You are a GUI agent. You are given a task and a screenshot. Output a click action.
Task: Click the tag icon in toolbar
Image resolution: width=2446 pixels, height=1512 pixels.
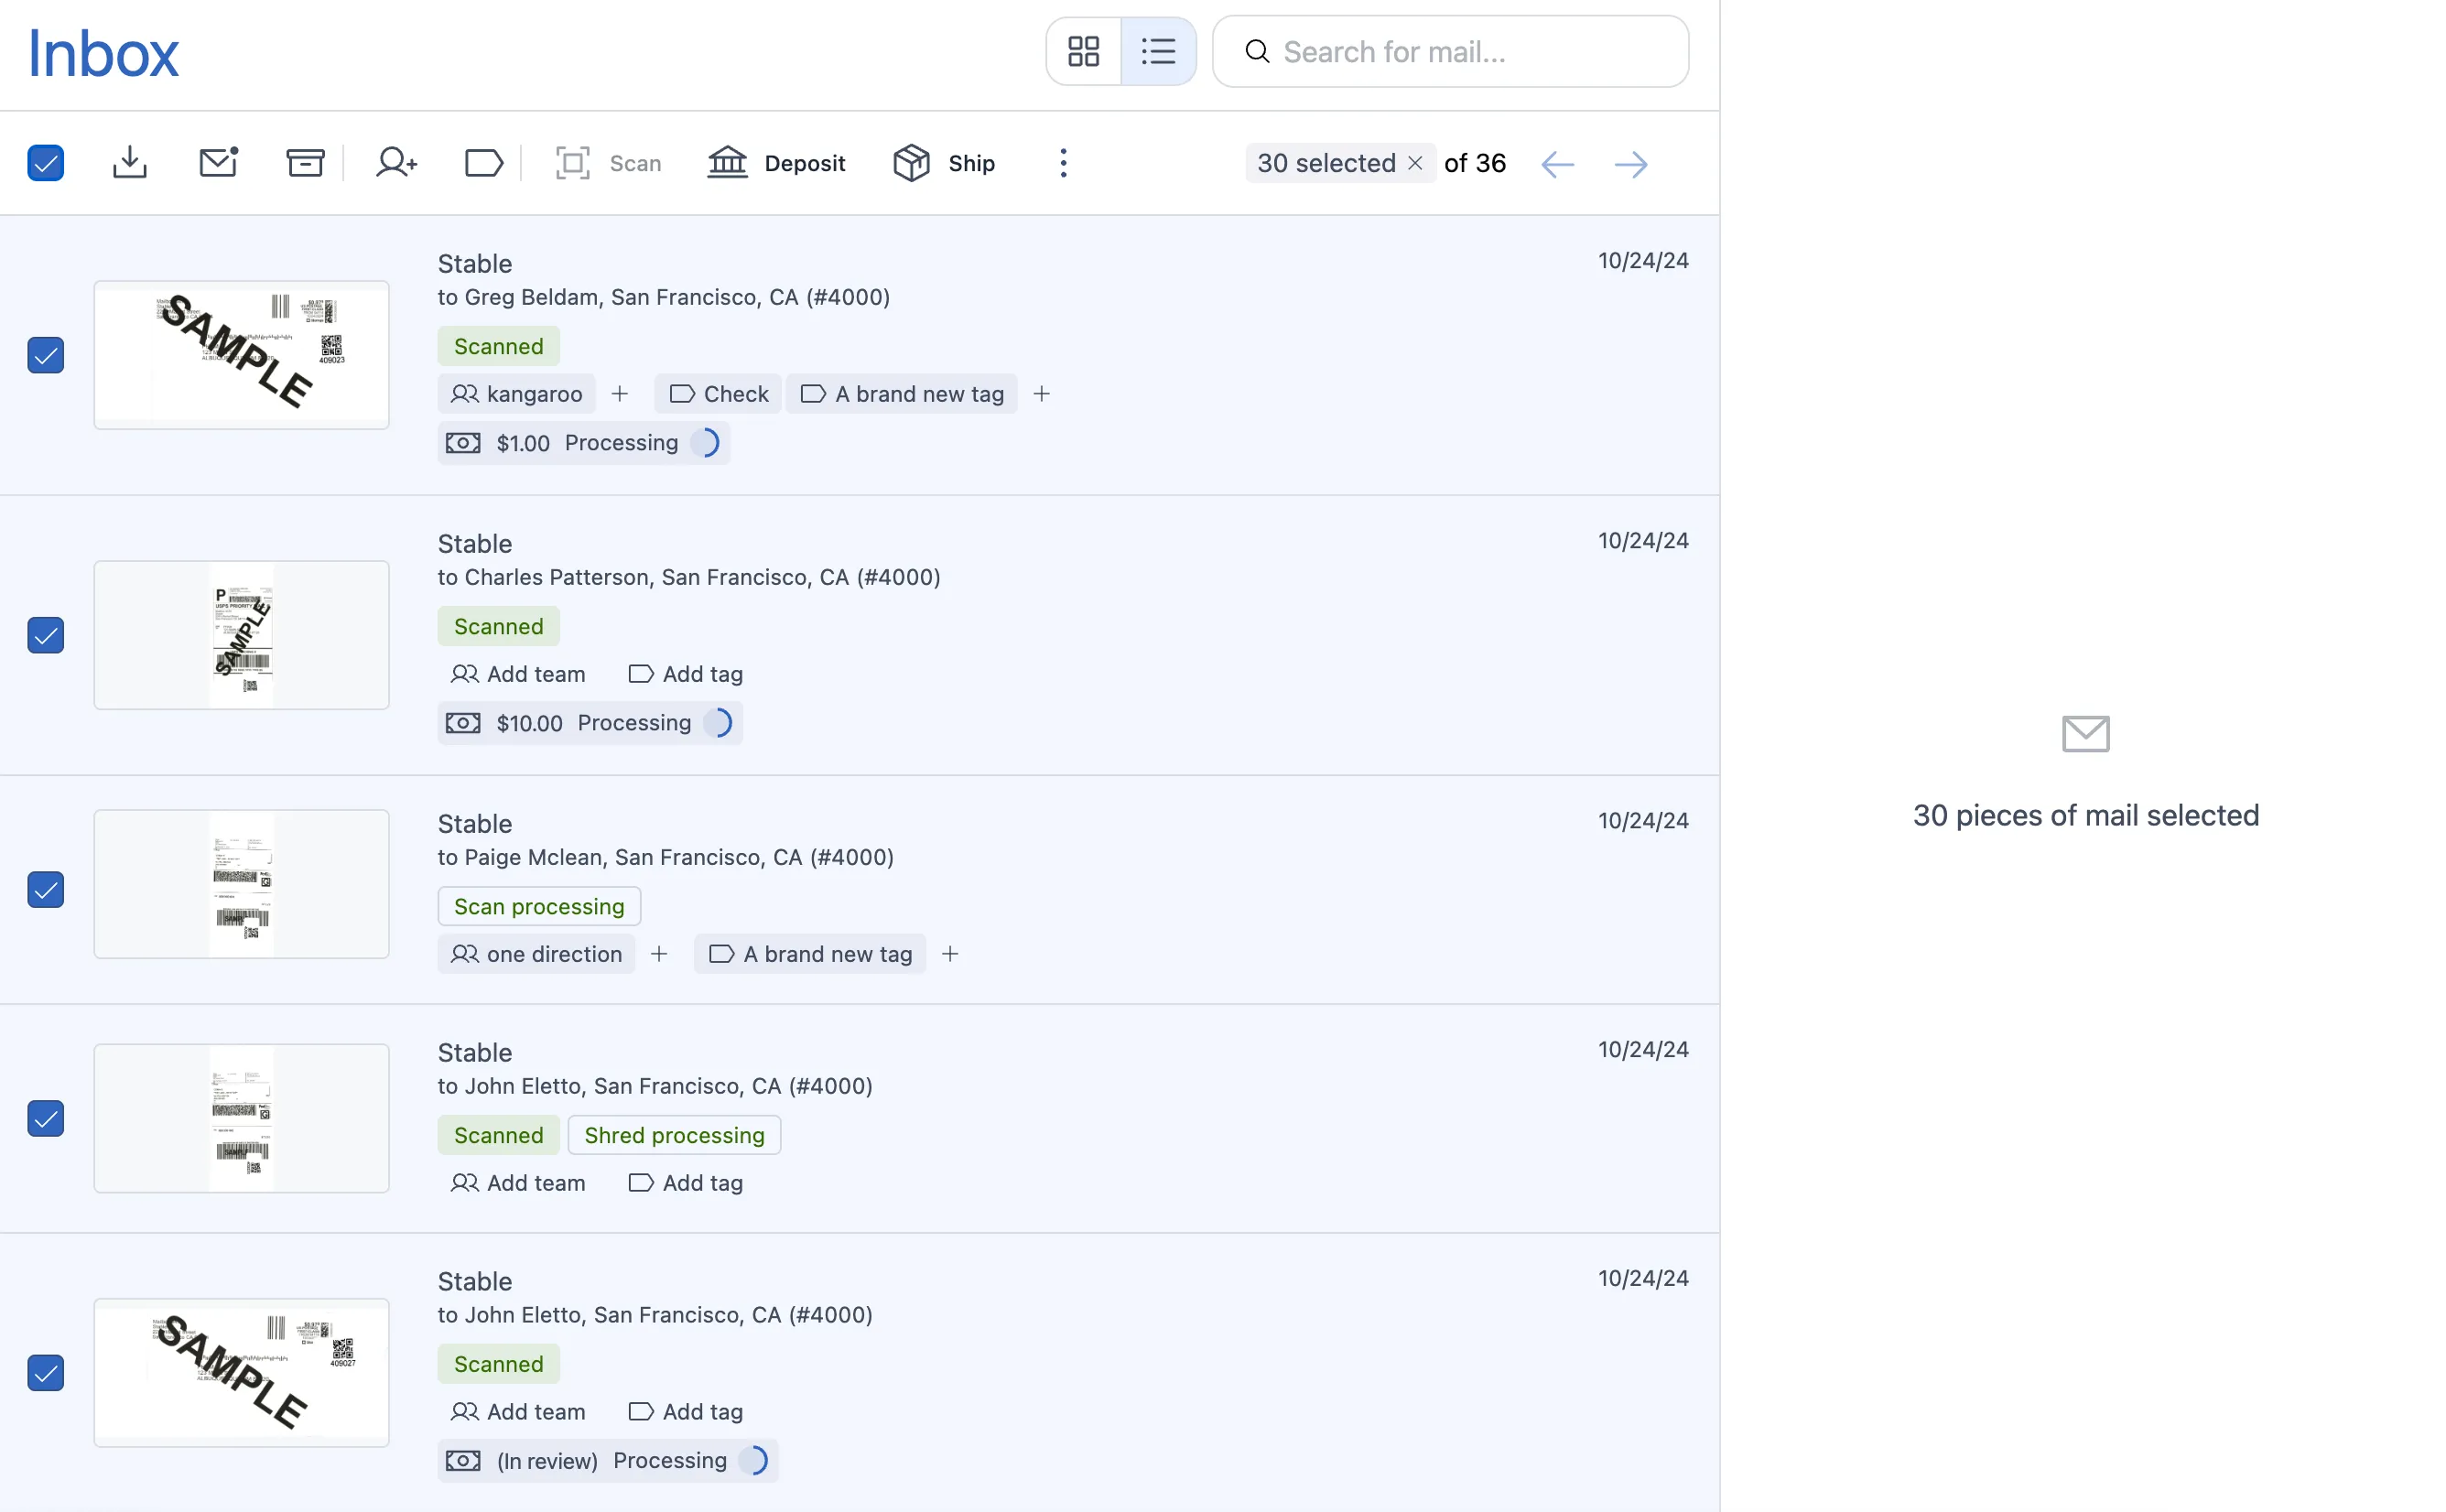484,163
